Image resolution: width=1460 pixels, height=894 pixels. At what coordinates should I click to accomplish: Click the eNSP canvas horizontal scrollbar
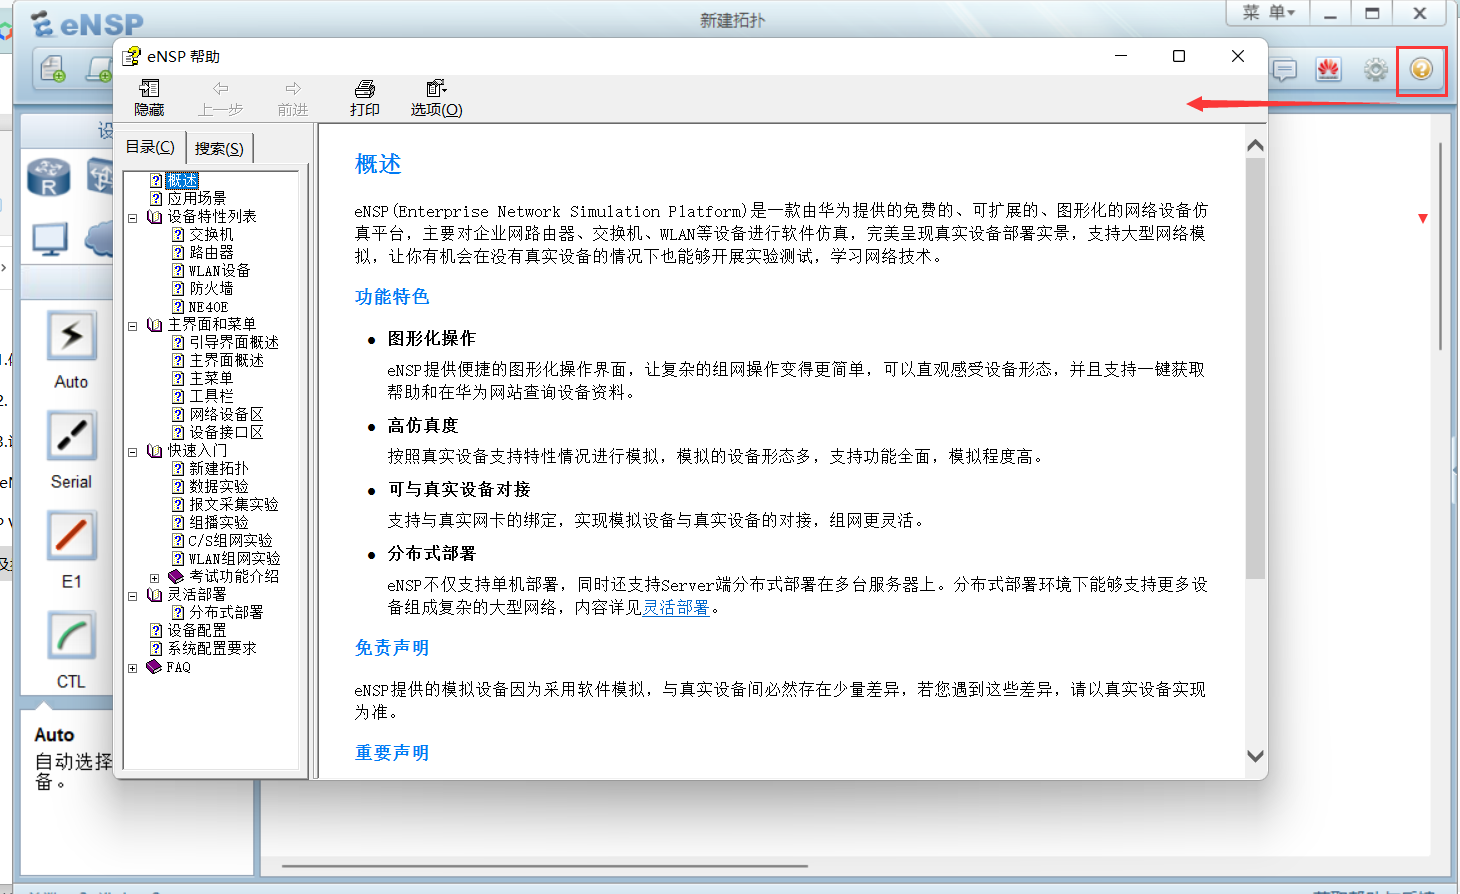click(x=544, y=866)
